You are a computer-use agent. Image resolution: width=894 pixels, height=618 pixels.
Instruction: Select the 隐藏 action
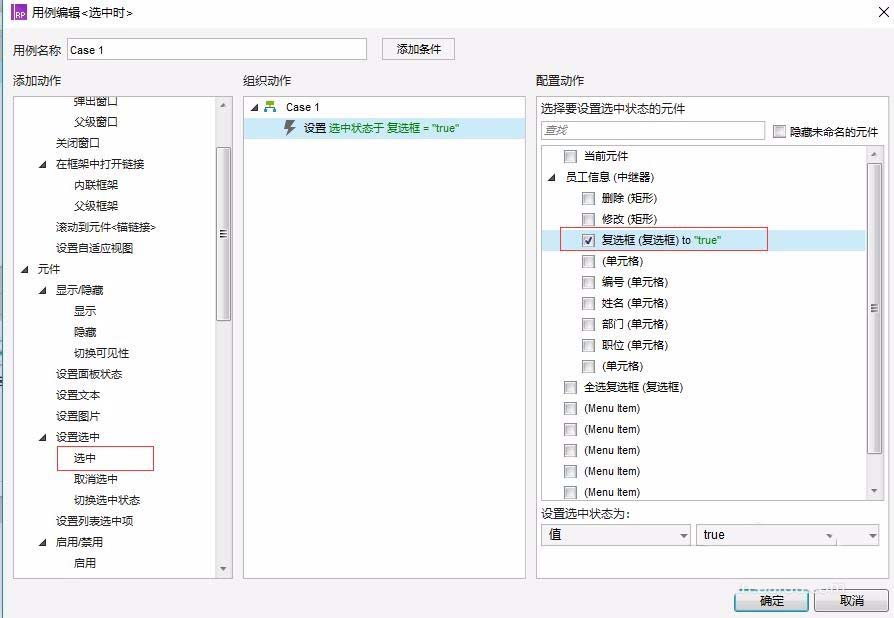pos(84,332)
